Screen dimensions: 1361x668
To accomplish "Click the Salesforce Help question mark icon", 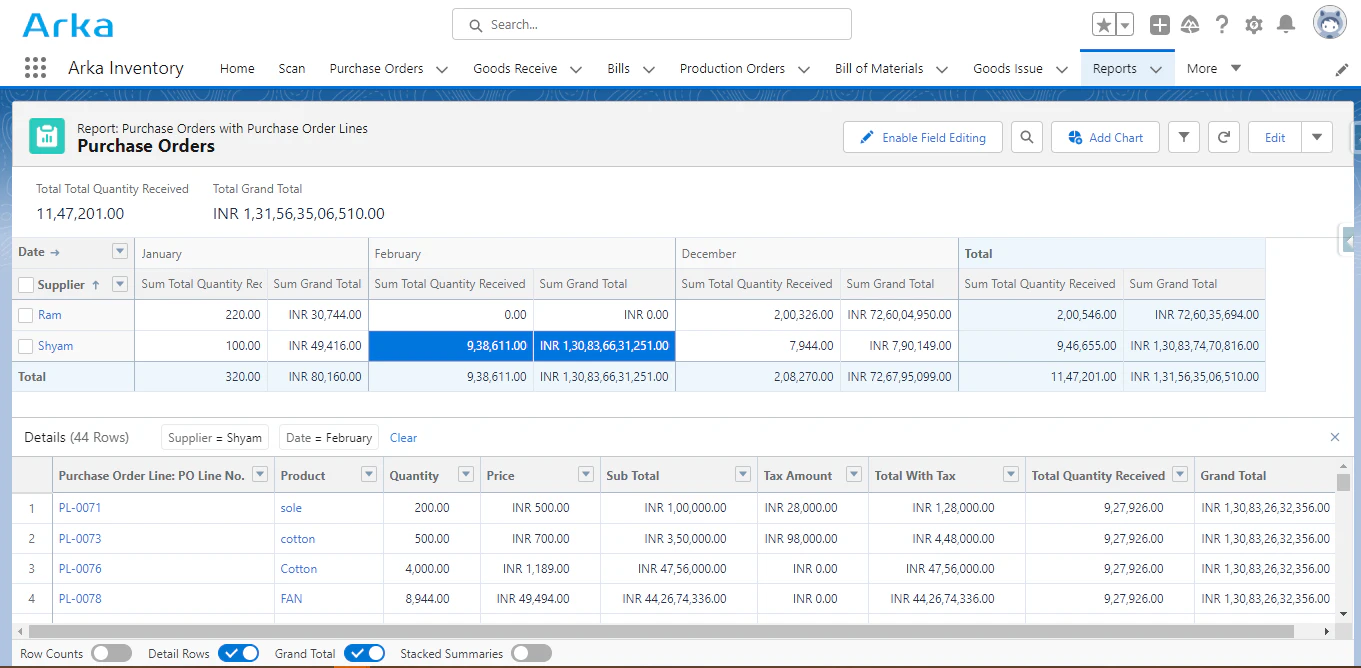I will tap(1221, 23).
